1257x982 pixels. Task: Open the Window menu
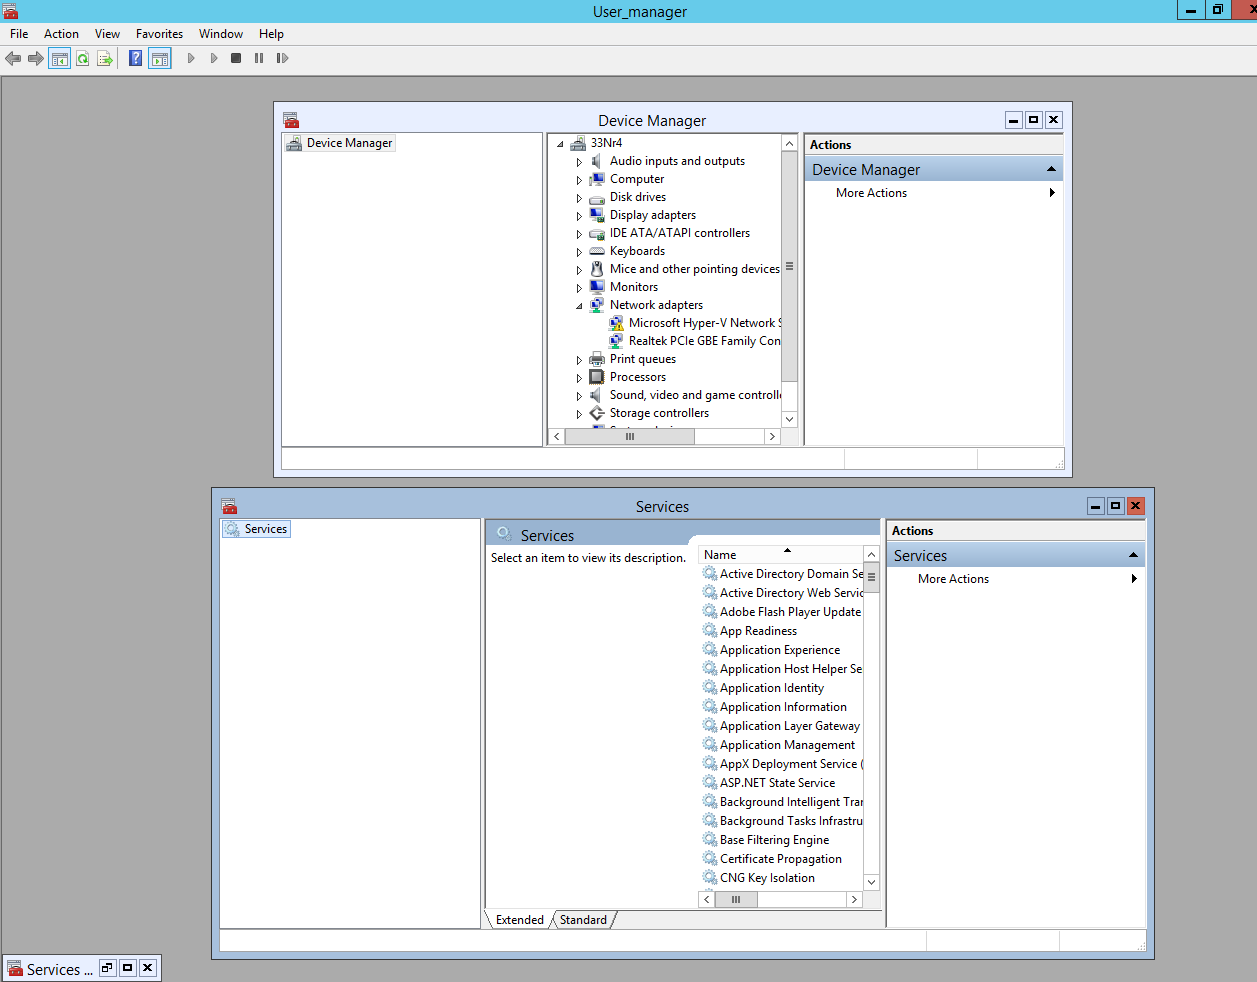click(221, 34)
